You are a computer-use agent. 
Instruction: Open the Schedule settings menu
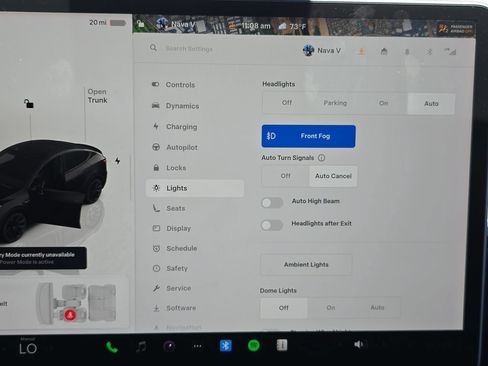[195, 248]
